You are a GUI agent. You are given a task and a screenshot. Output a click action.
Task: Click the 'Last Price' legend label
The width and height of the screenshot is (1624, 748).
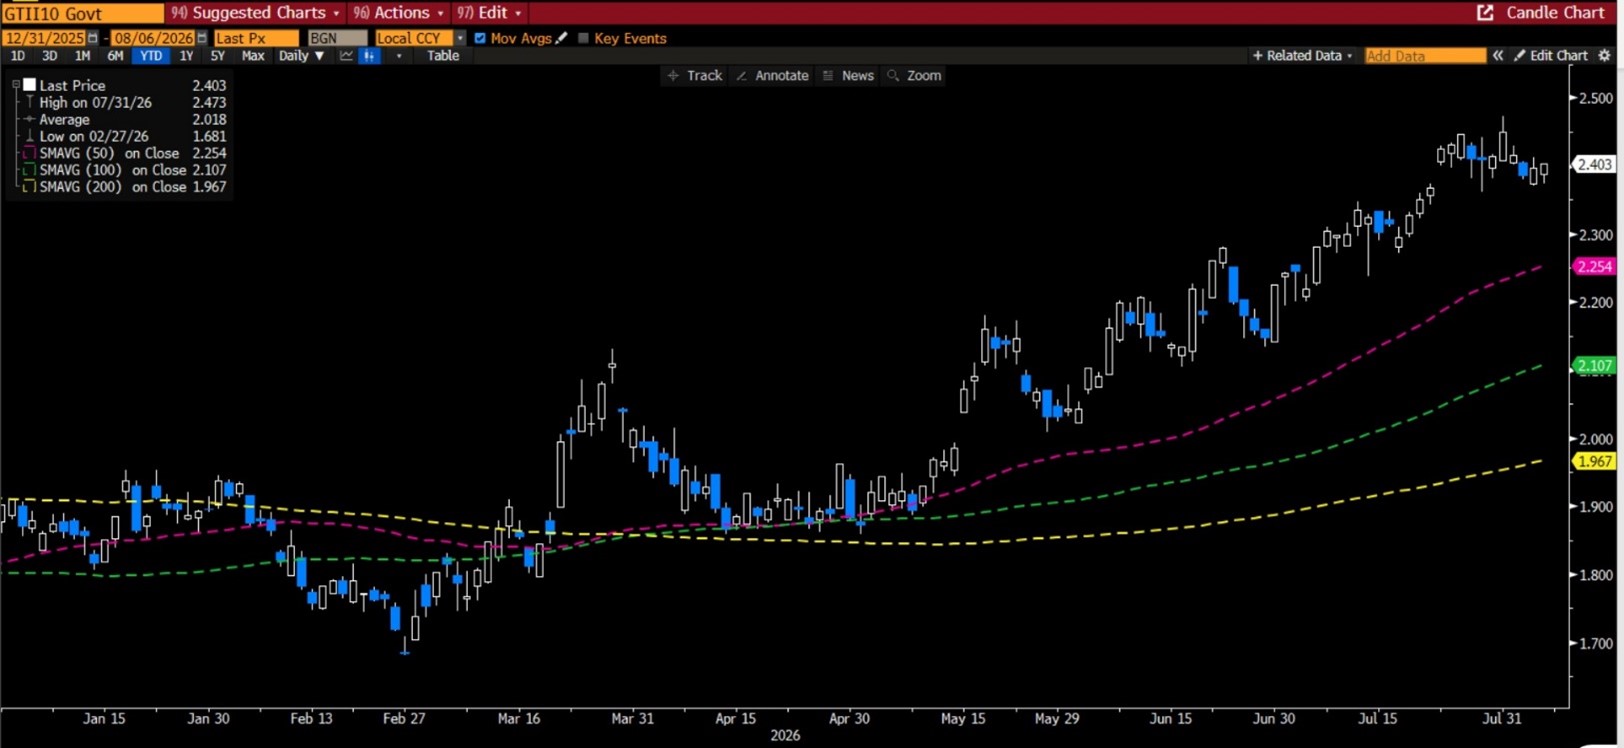pyautogui.click(x=72, y=85)
